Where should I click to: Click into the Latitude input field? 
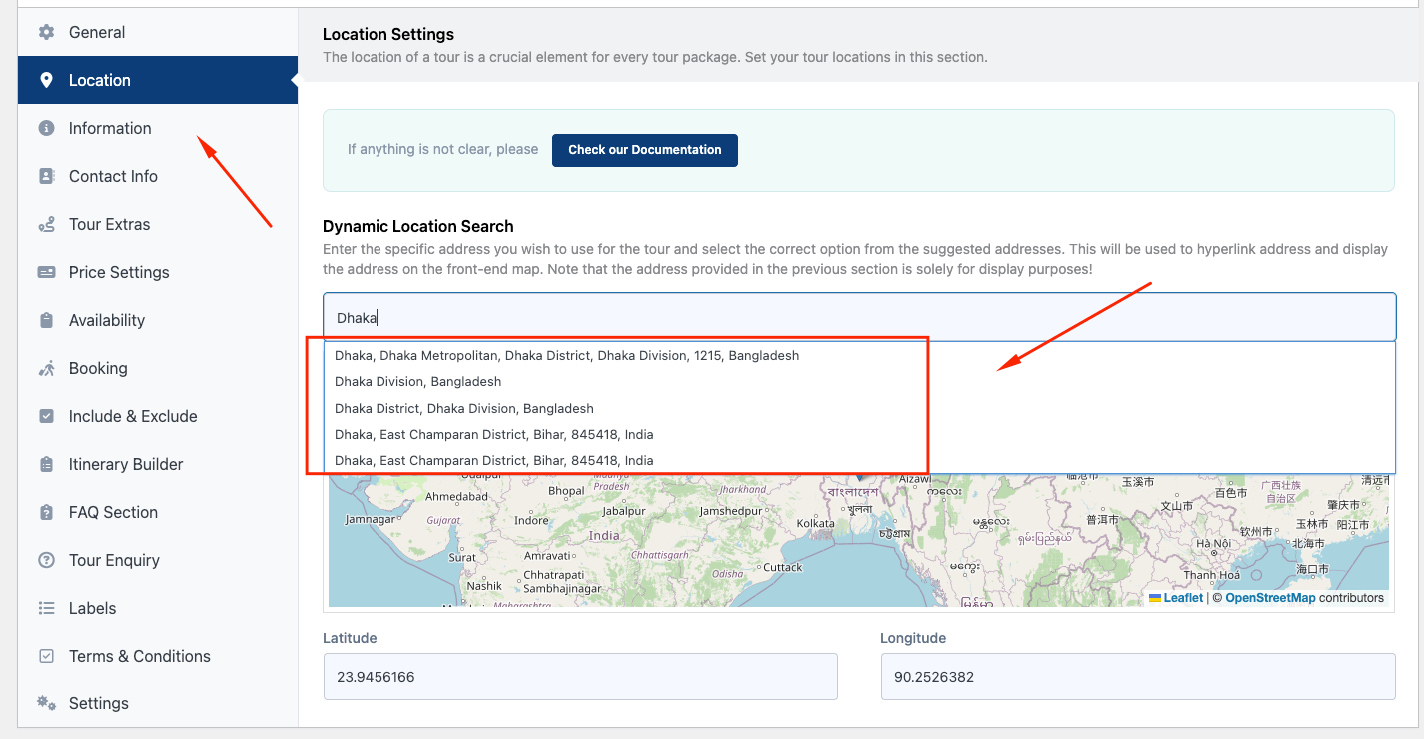pyautogui.click(x=580, y=677)
